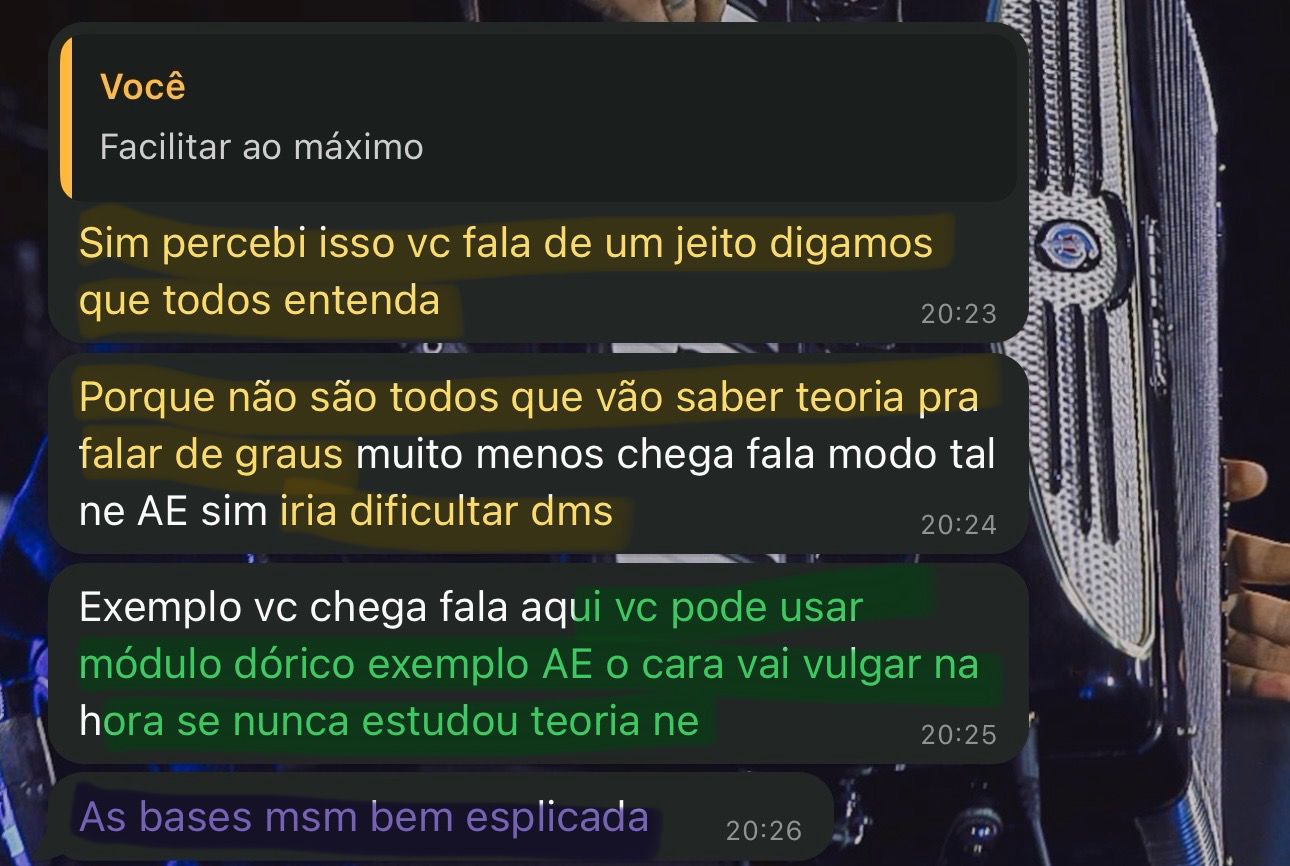This screenshot has width=1290, height=866.
Task: Click the 20:25 timestamp
Action: click(x=958, y=735)
